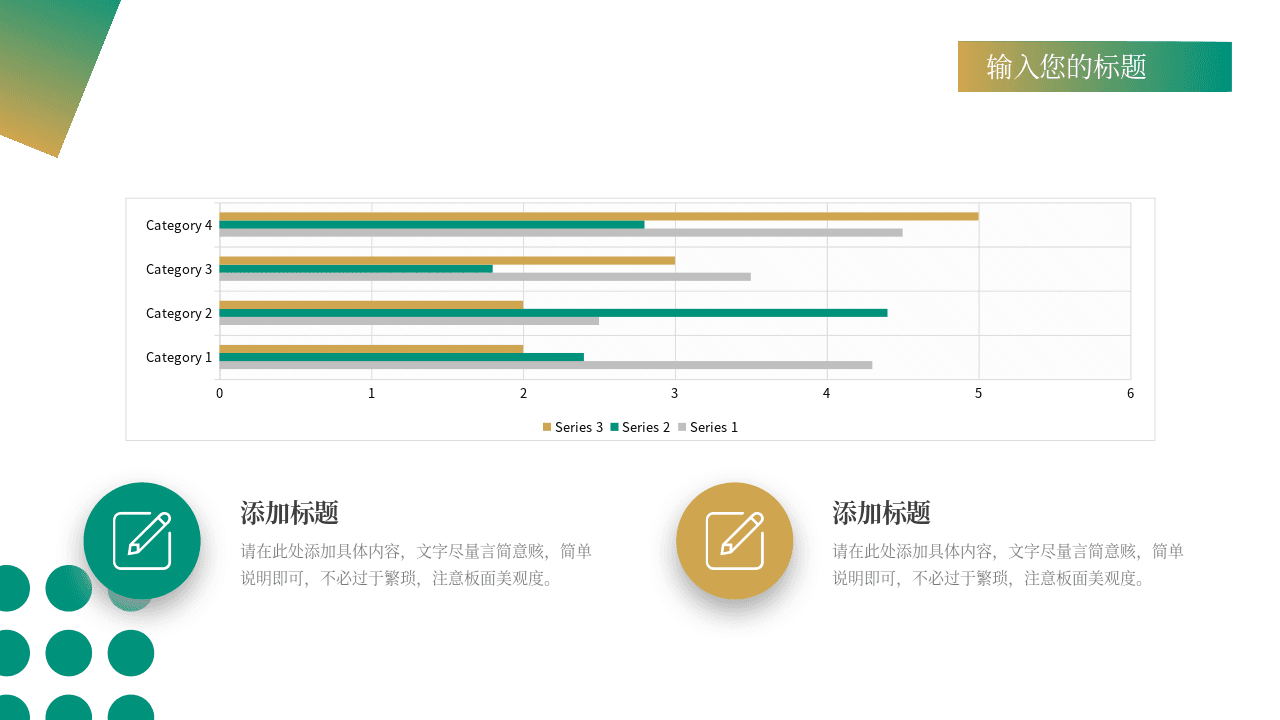The width and height of the screenshot is (1280, 720).
Task: Select the Category 2 axis label
Action: (x=179, y=313)
